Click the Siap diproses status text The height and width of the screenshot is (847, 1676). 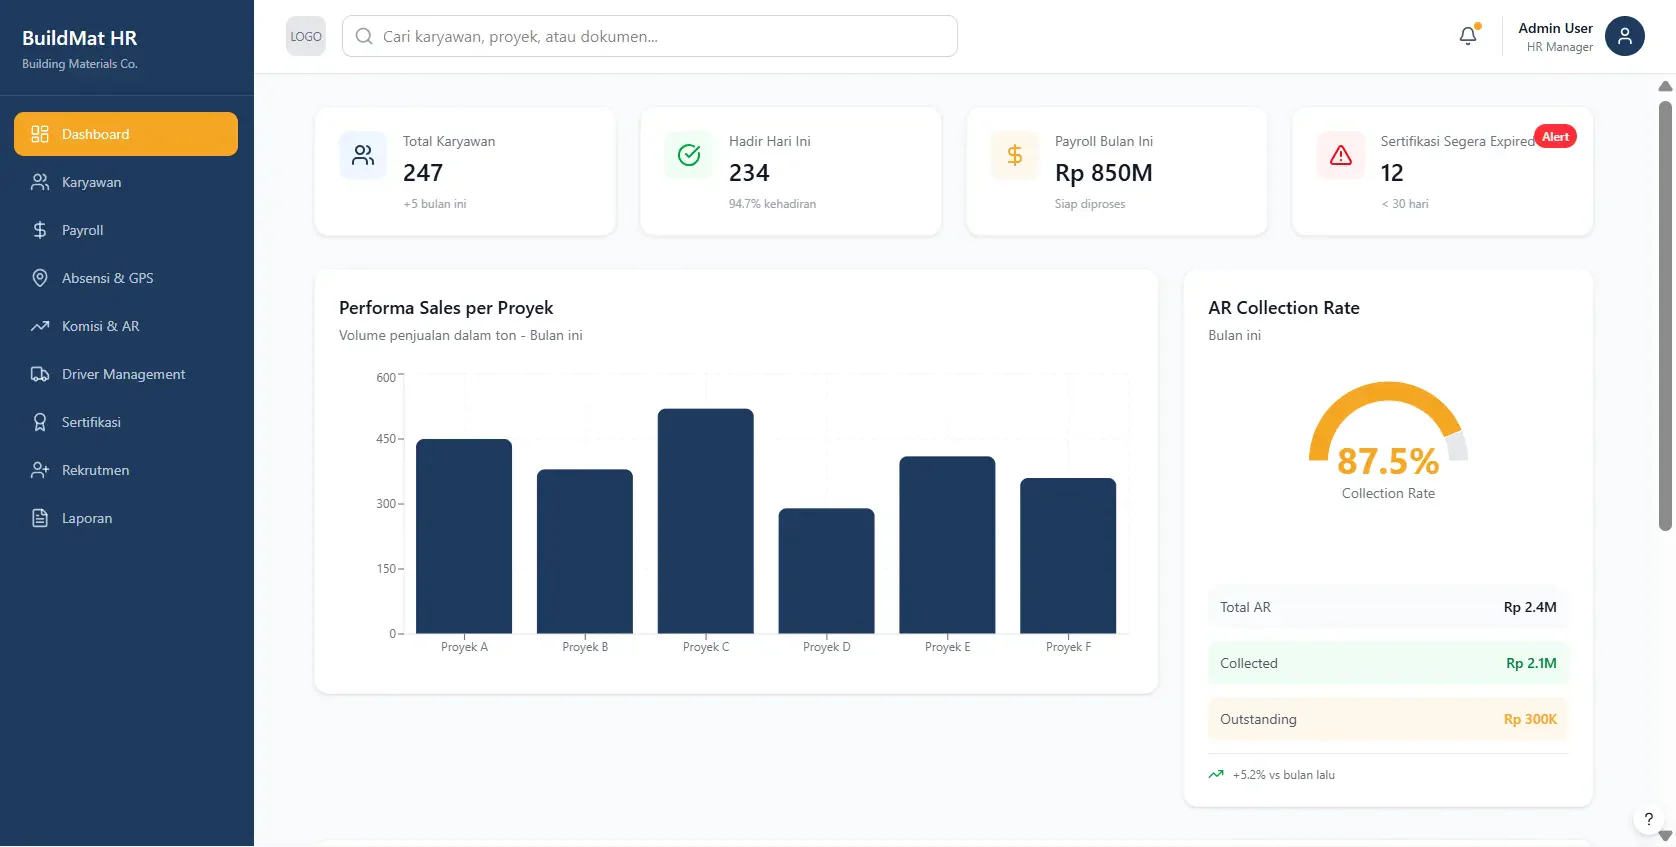click(x=1090, y=204)
